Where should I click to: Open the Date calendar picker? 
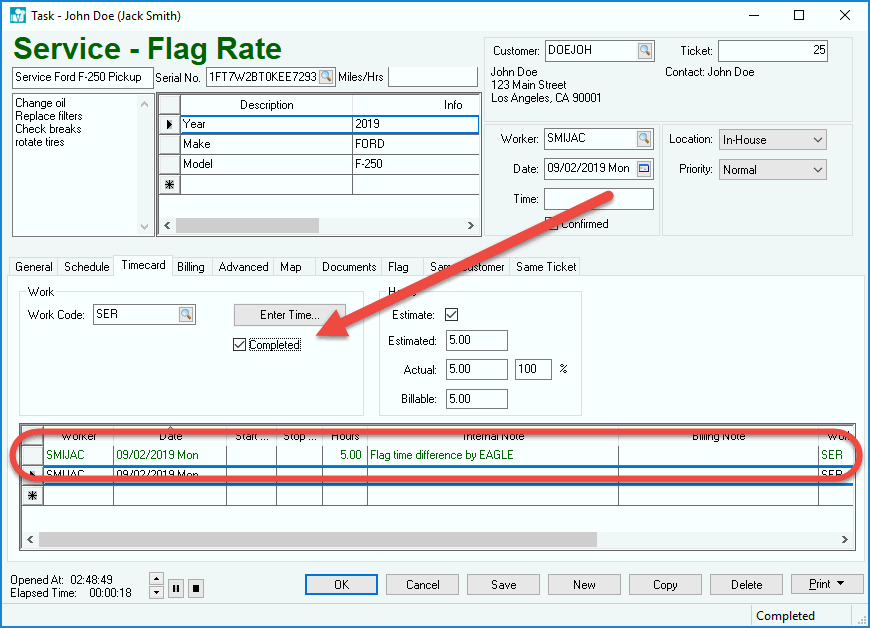pos(644,169)
